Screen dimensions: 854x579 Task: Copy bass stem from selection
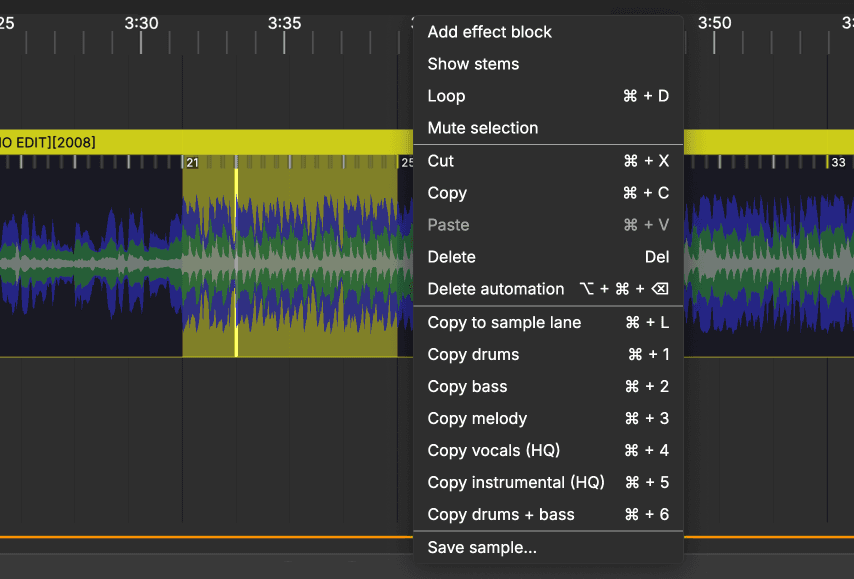point(467,387)
